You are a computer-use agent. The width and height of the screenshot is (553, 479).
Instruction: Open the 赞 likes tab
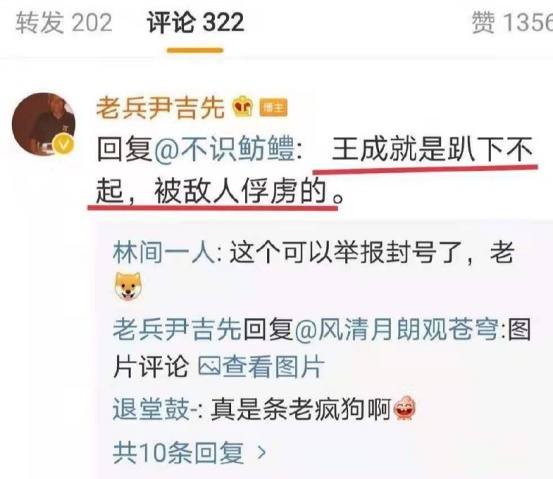[512, 23]
